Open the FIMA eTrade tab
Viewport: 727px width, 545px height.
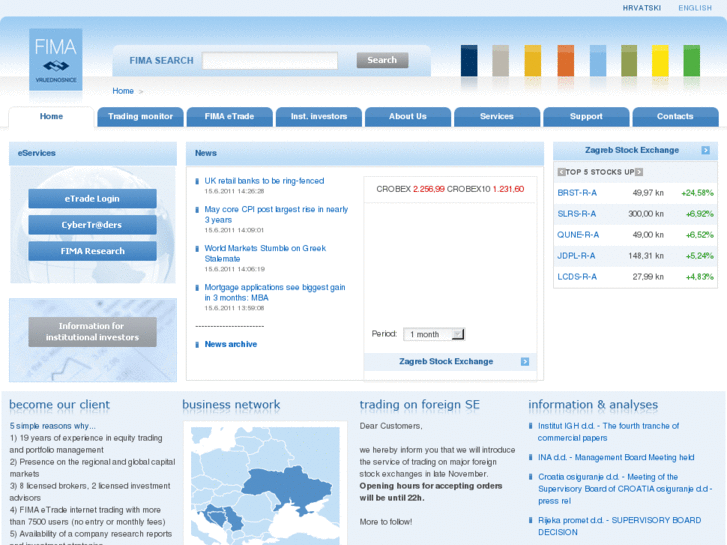click(x=230, y=117)
